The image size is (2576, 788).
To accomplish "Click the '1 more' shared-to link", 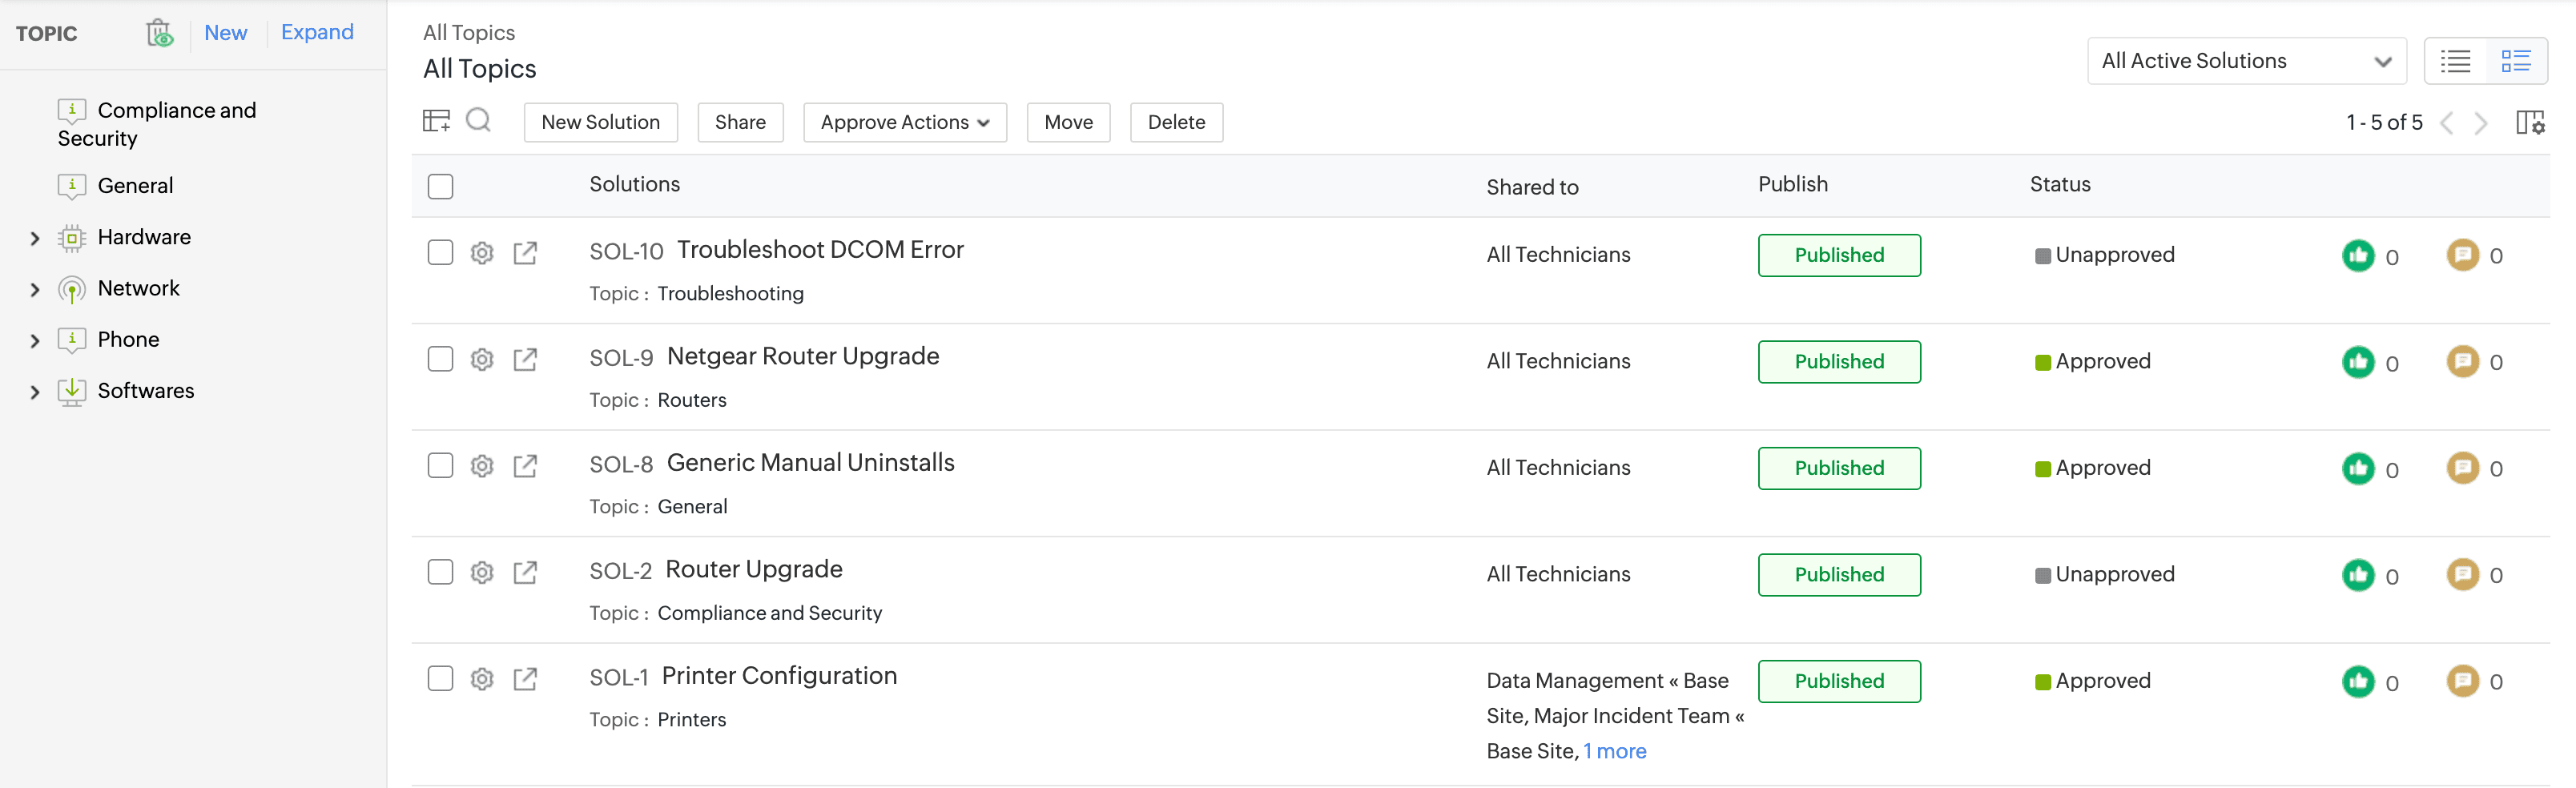I will point(1614,751).
